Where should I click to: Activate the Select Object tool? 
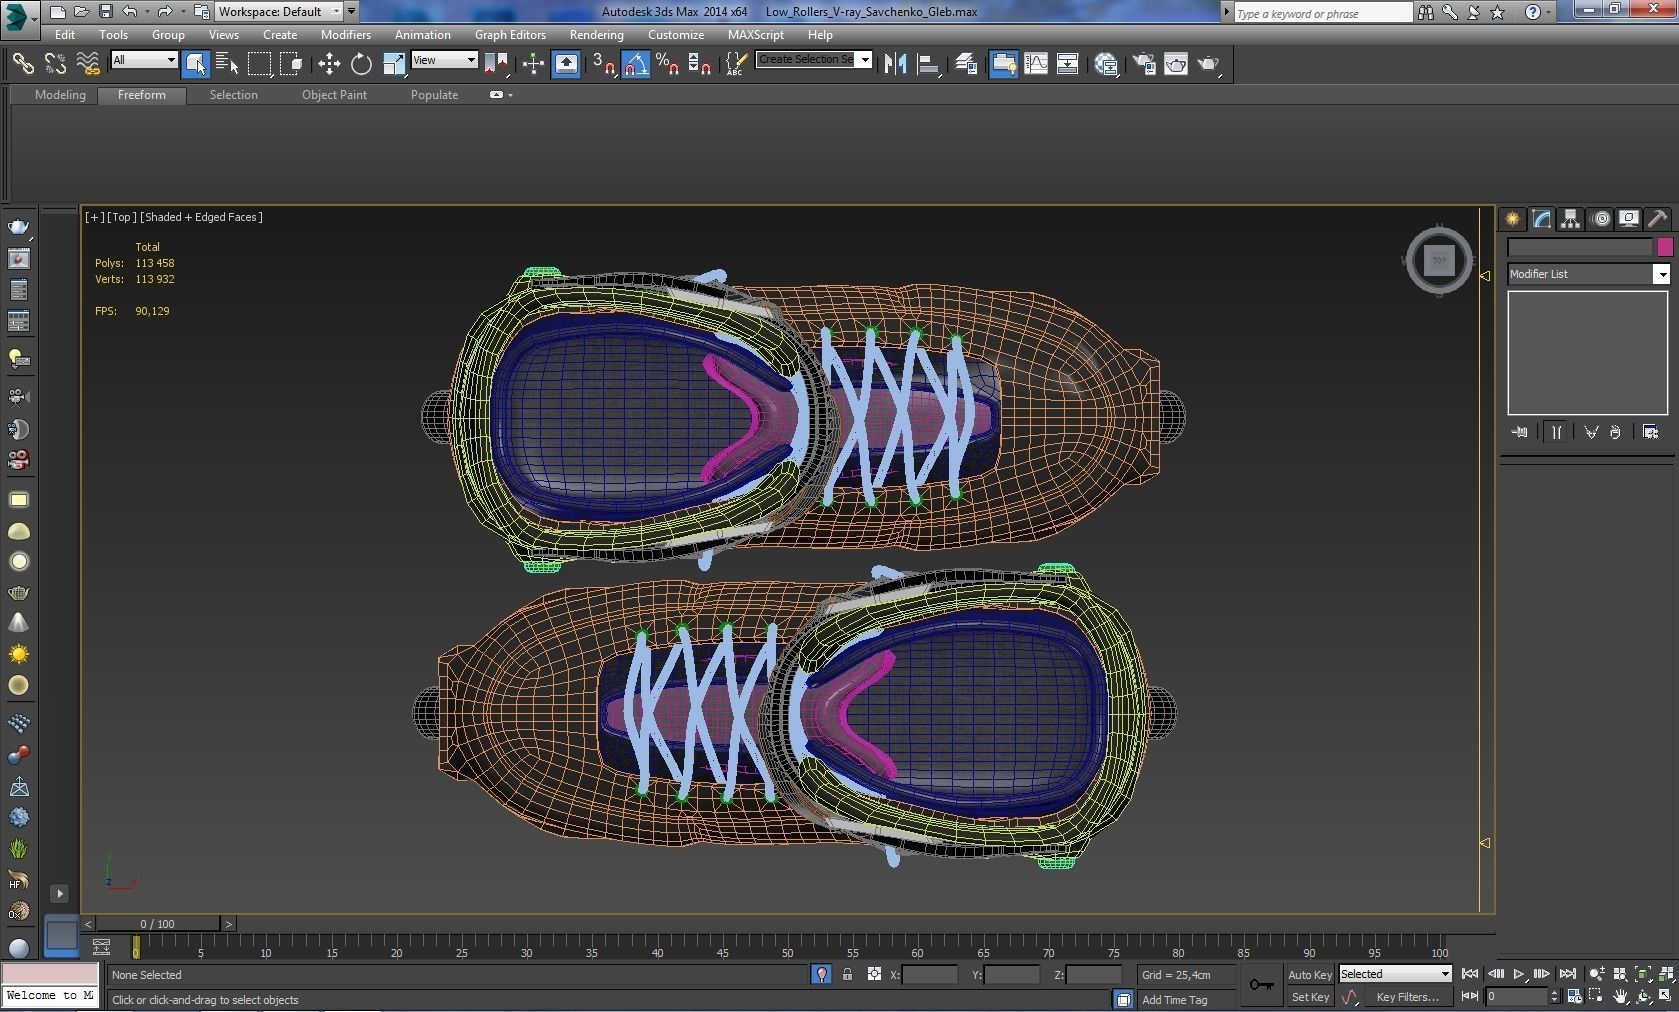tap(196, 64)
